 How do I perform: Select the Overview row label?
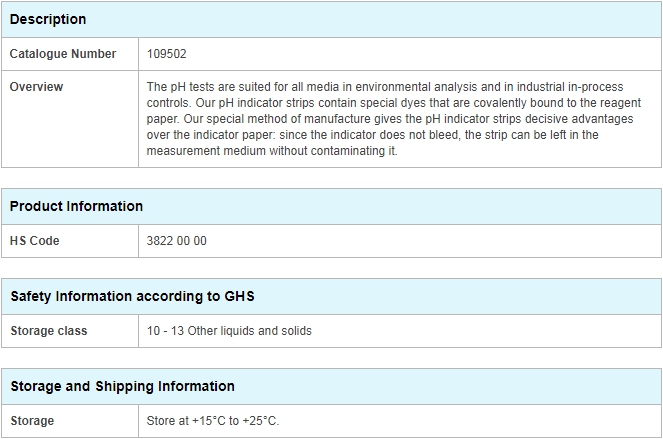pyautogui.click(x=70, y=119)
